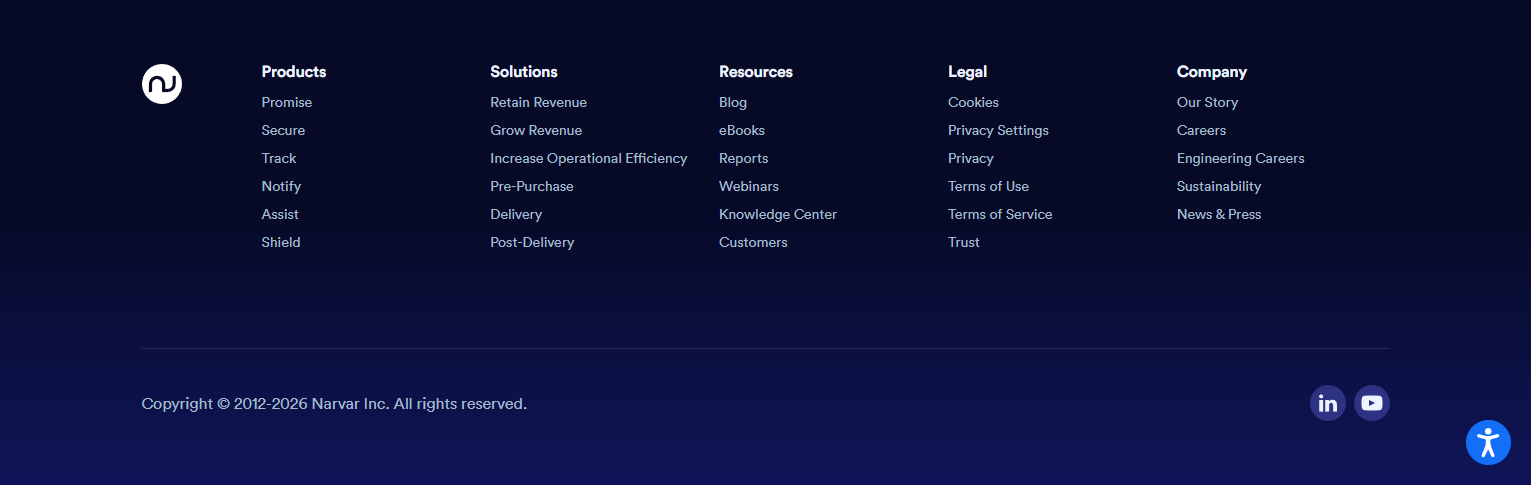The image size is (1531, 485).
Task: Open the Blog resource link
Action: click(x=733, y=102)
